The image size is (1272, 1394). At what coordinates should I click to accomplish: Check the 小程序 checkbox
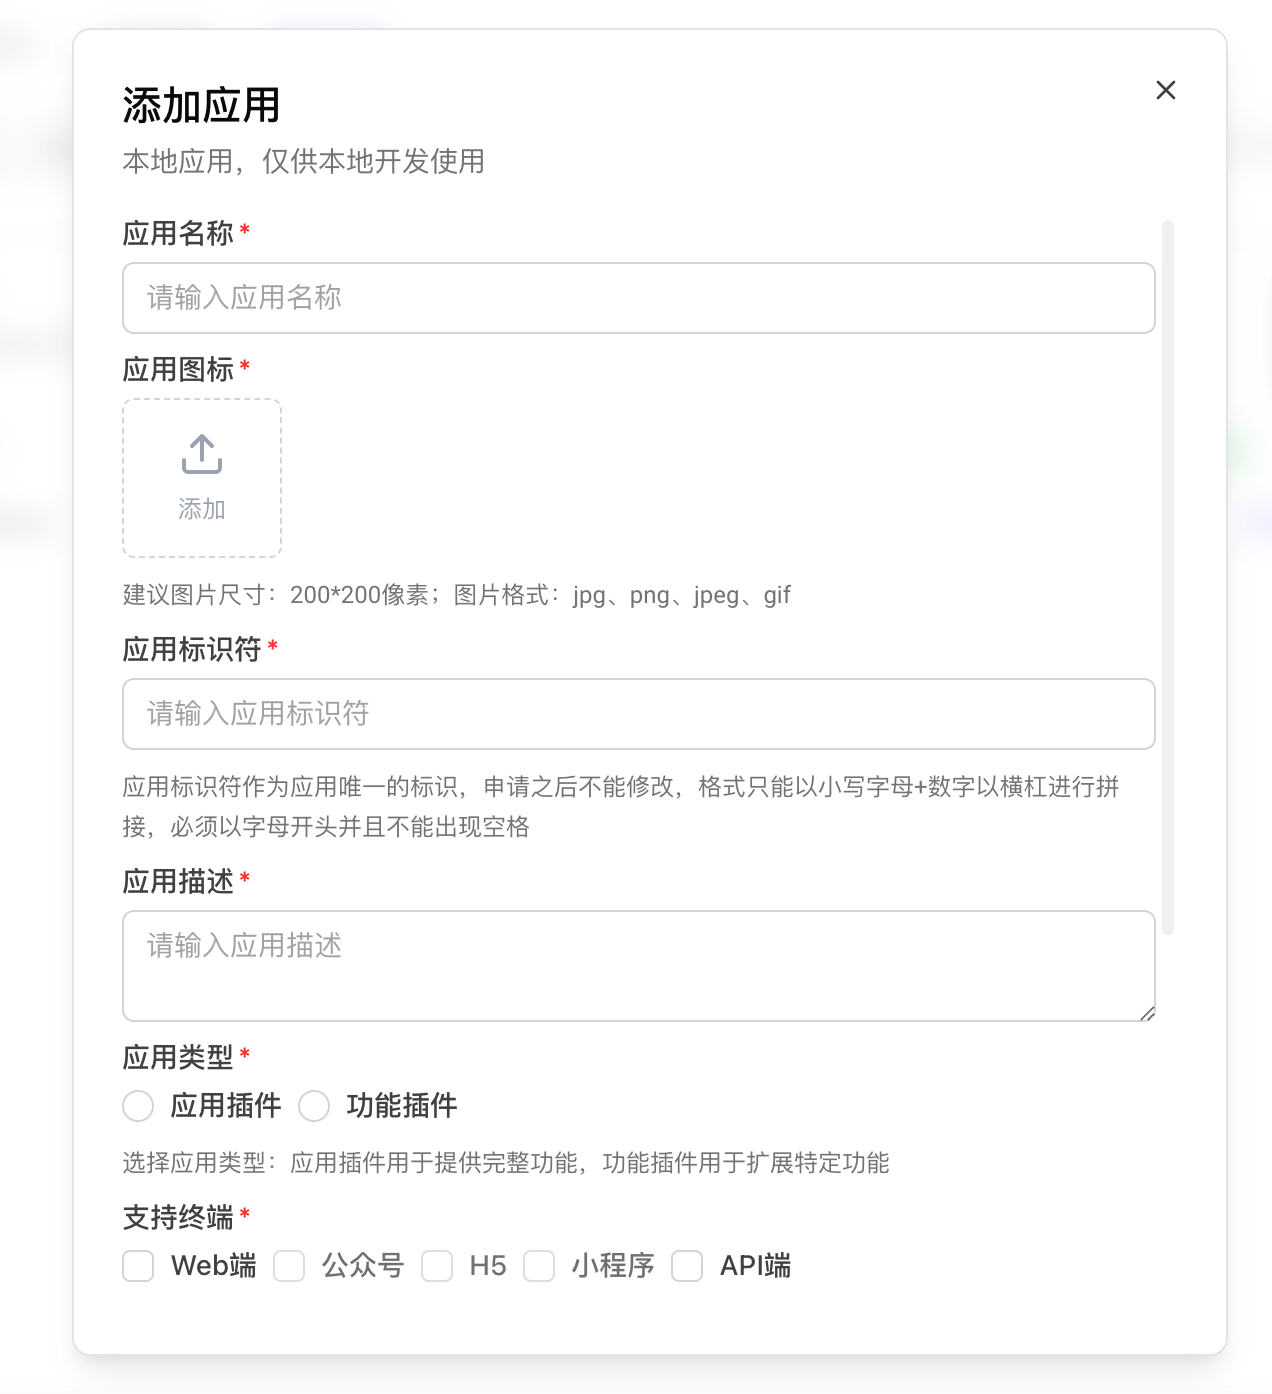(x=539, y=1266)
